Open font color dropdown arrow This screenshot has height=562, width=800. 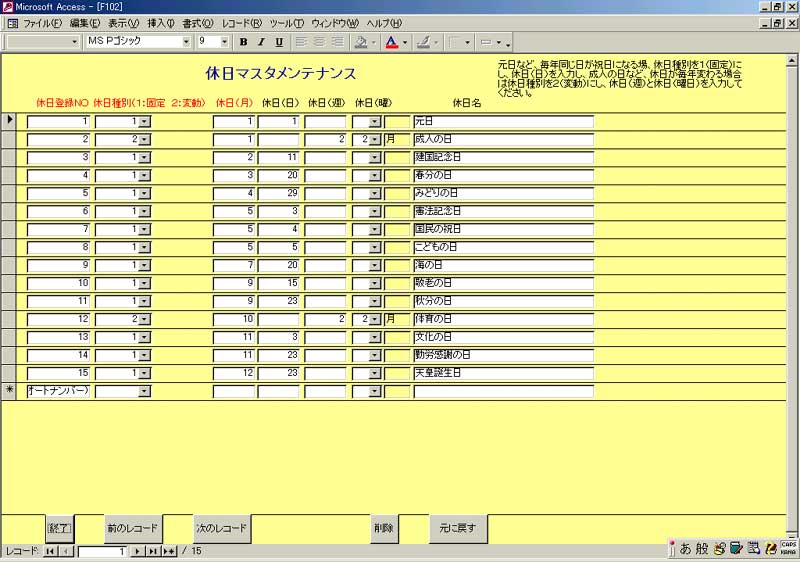coord(405,42)
